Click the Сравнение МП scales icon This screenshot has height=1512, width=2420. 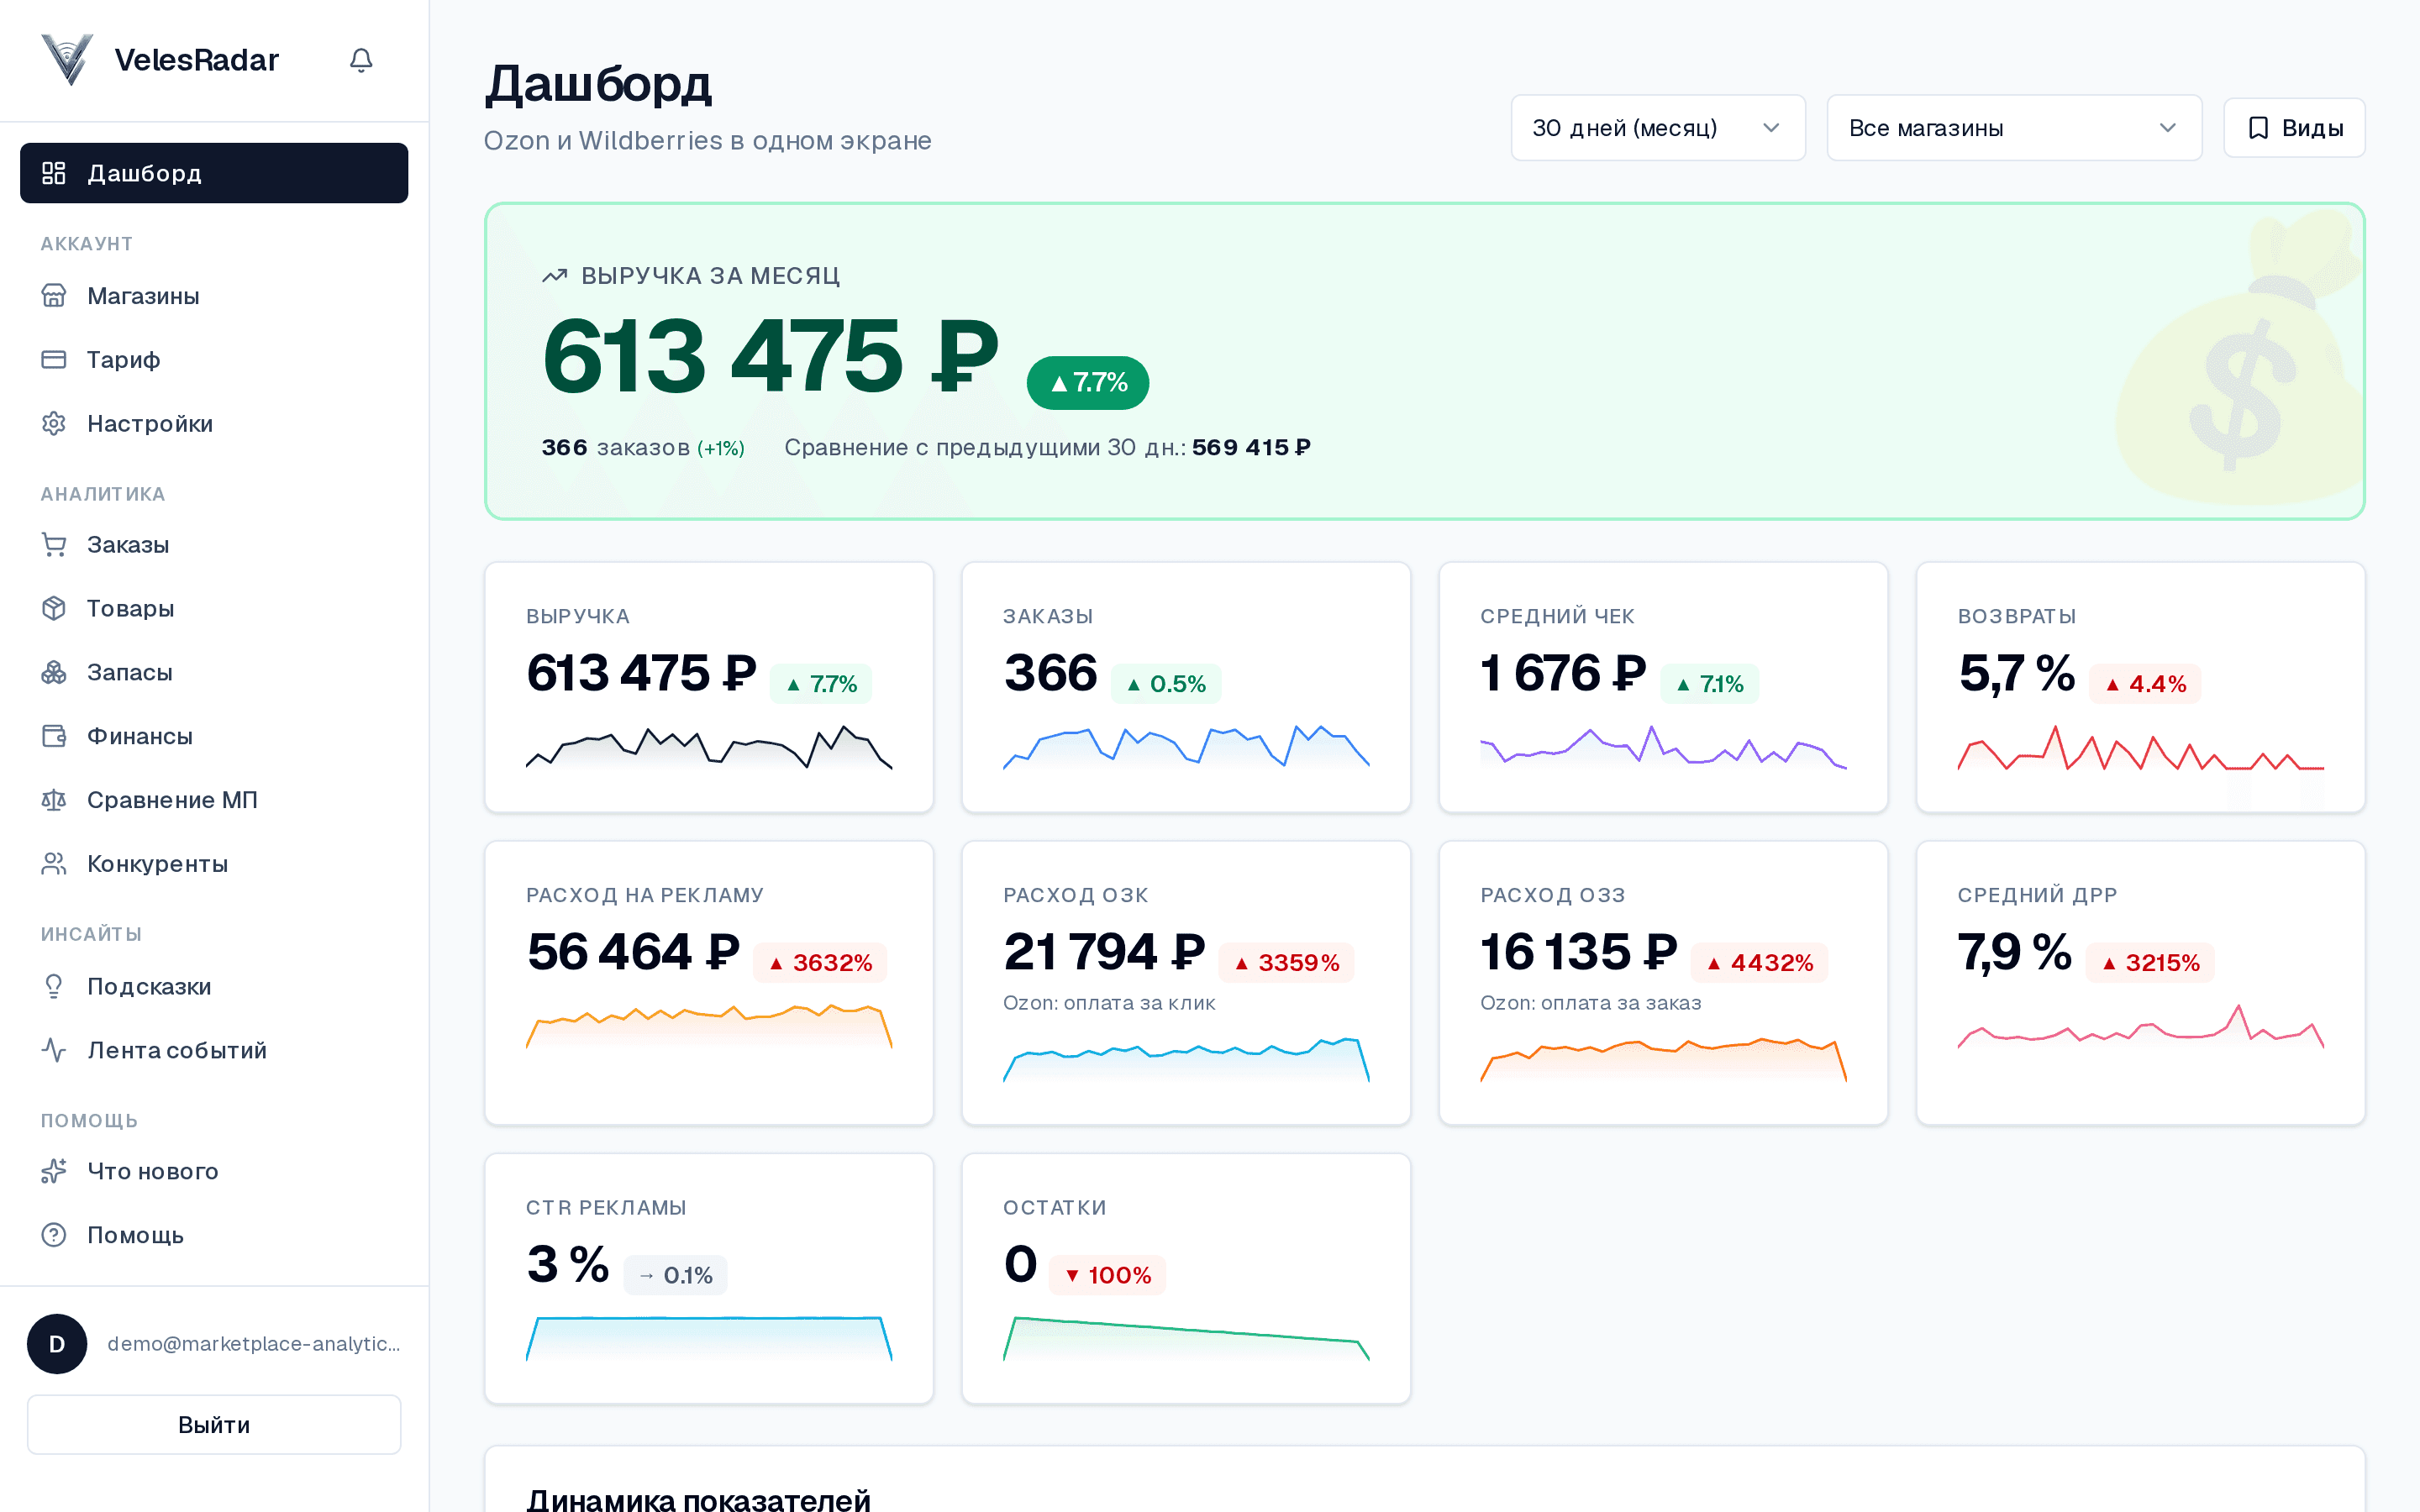tap(54, 800)
